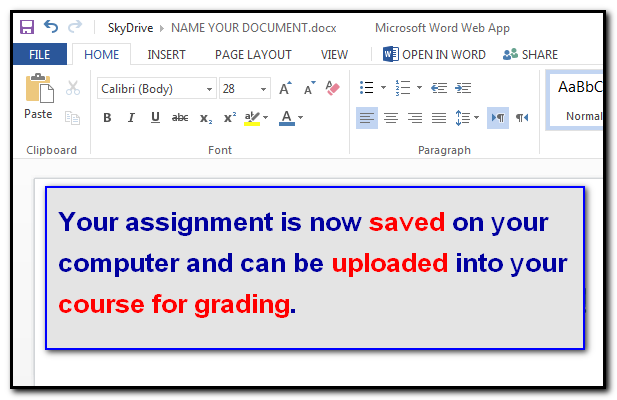Click the font color swatch button
Viewport: 617px width, 400px height.
(287, 118)
